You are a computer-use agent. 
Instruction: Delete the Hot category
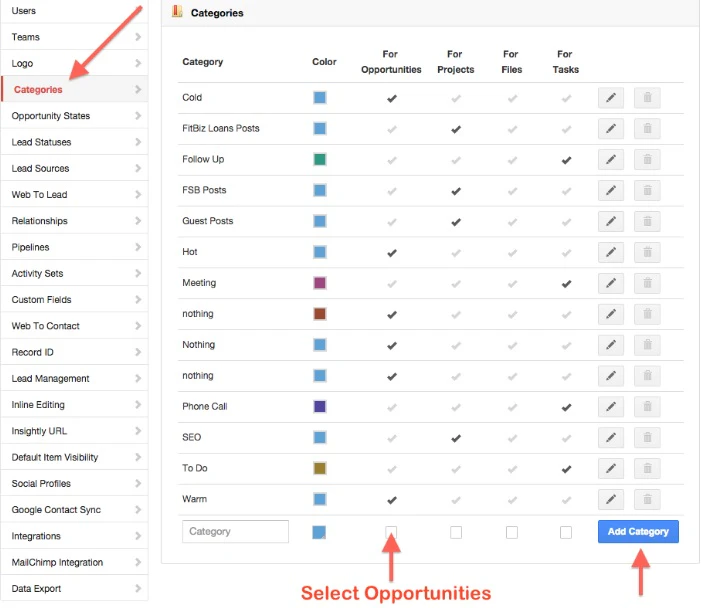point(647,252)
